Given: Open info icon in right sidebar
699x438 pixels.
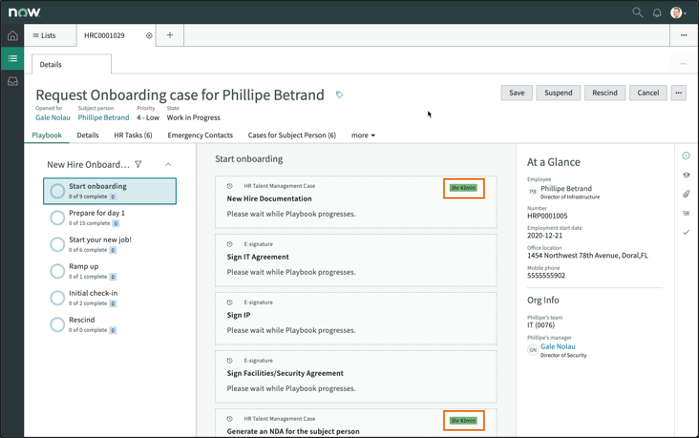Looking at the screenshot, I should pos(686,156).
